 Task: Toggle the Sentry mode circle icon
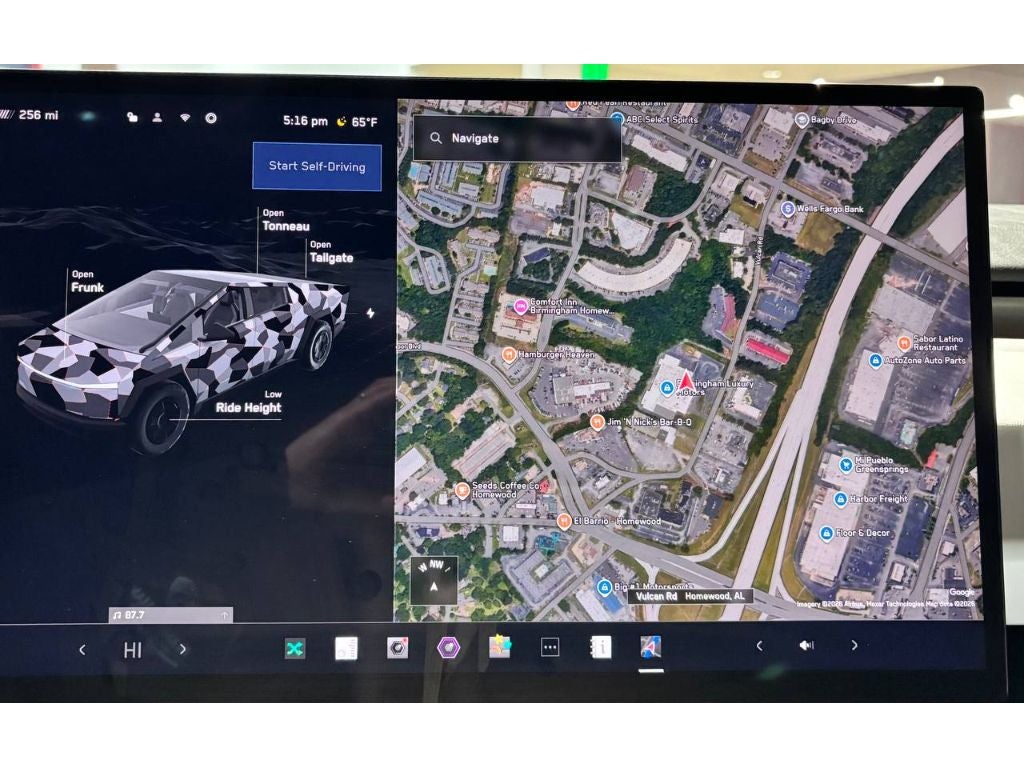click(211, 117)
